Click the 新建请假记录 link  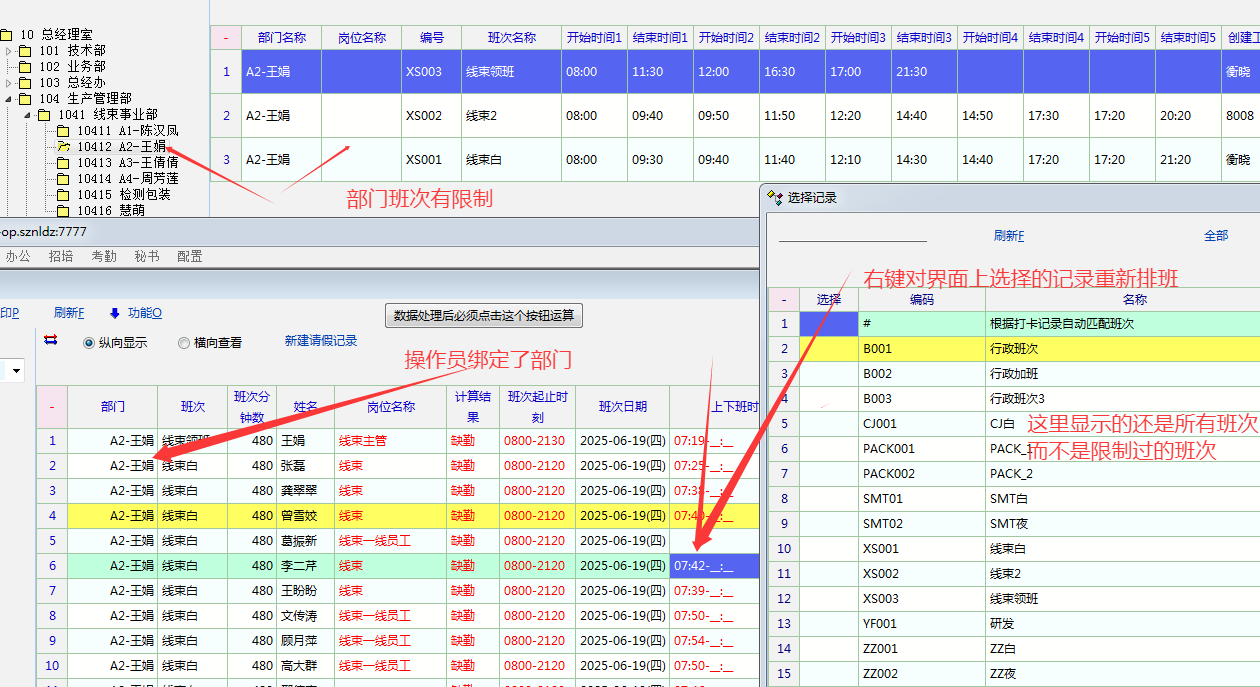point(320,341)
